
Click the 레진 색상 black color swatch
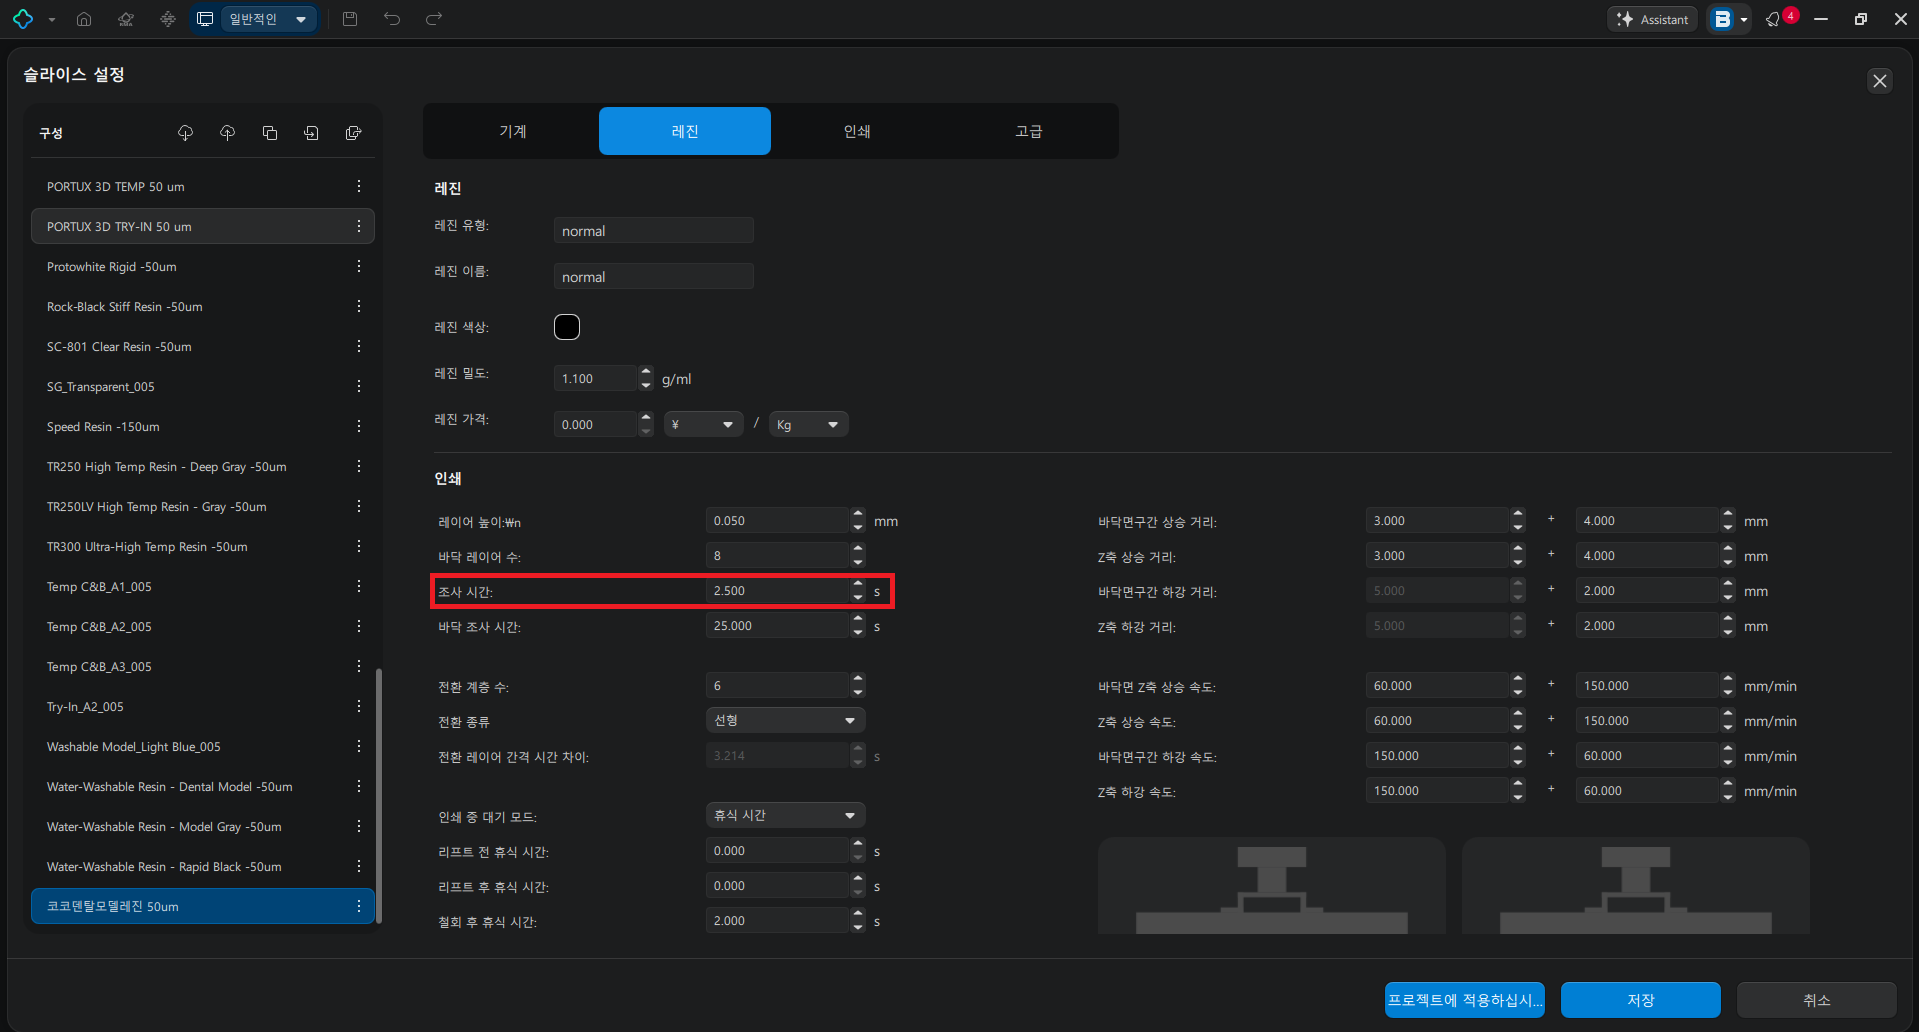(567, 327)
